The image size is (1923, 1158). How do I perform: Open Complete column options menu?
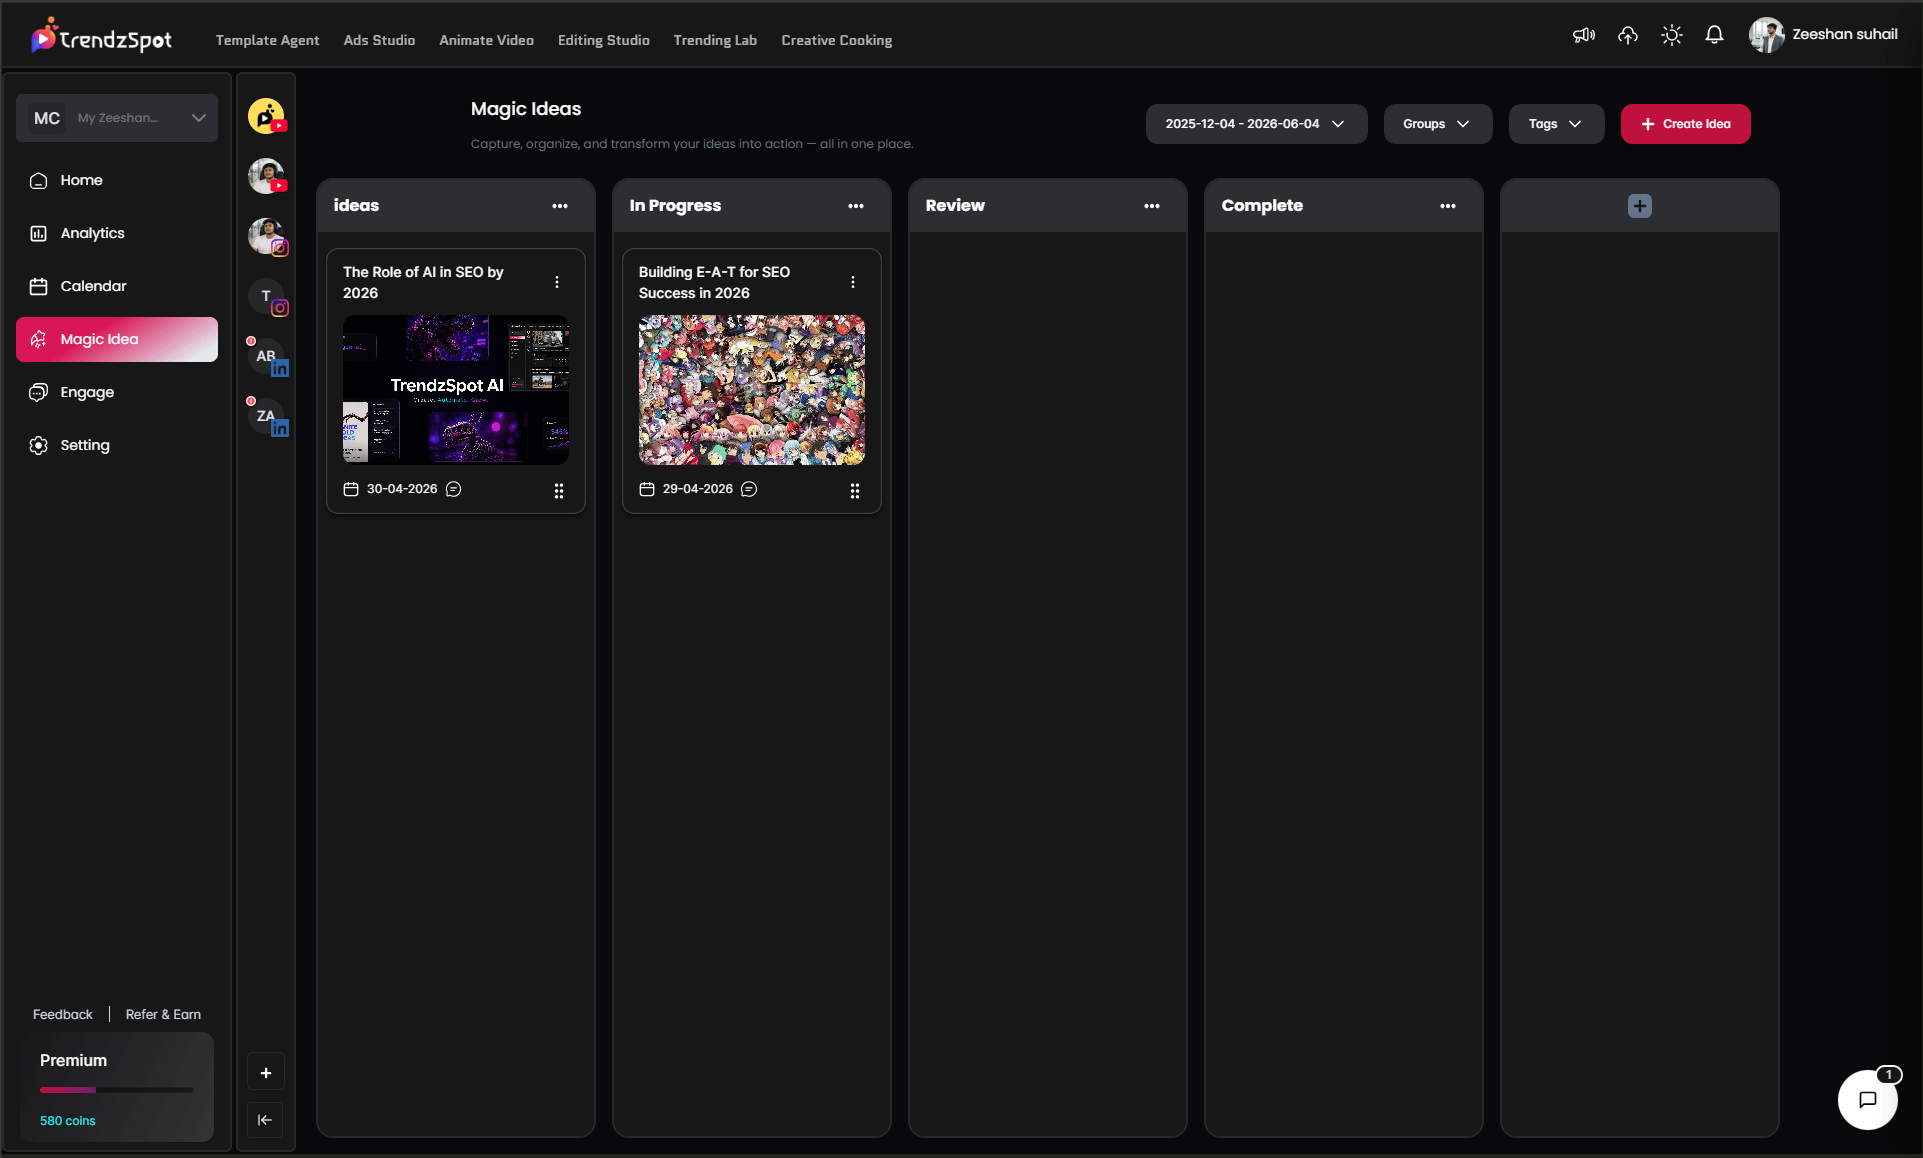click(1448, 206)
